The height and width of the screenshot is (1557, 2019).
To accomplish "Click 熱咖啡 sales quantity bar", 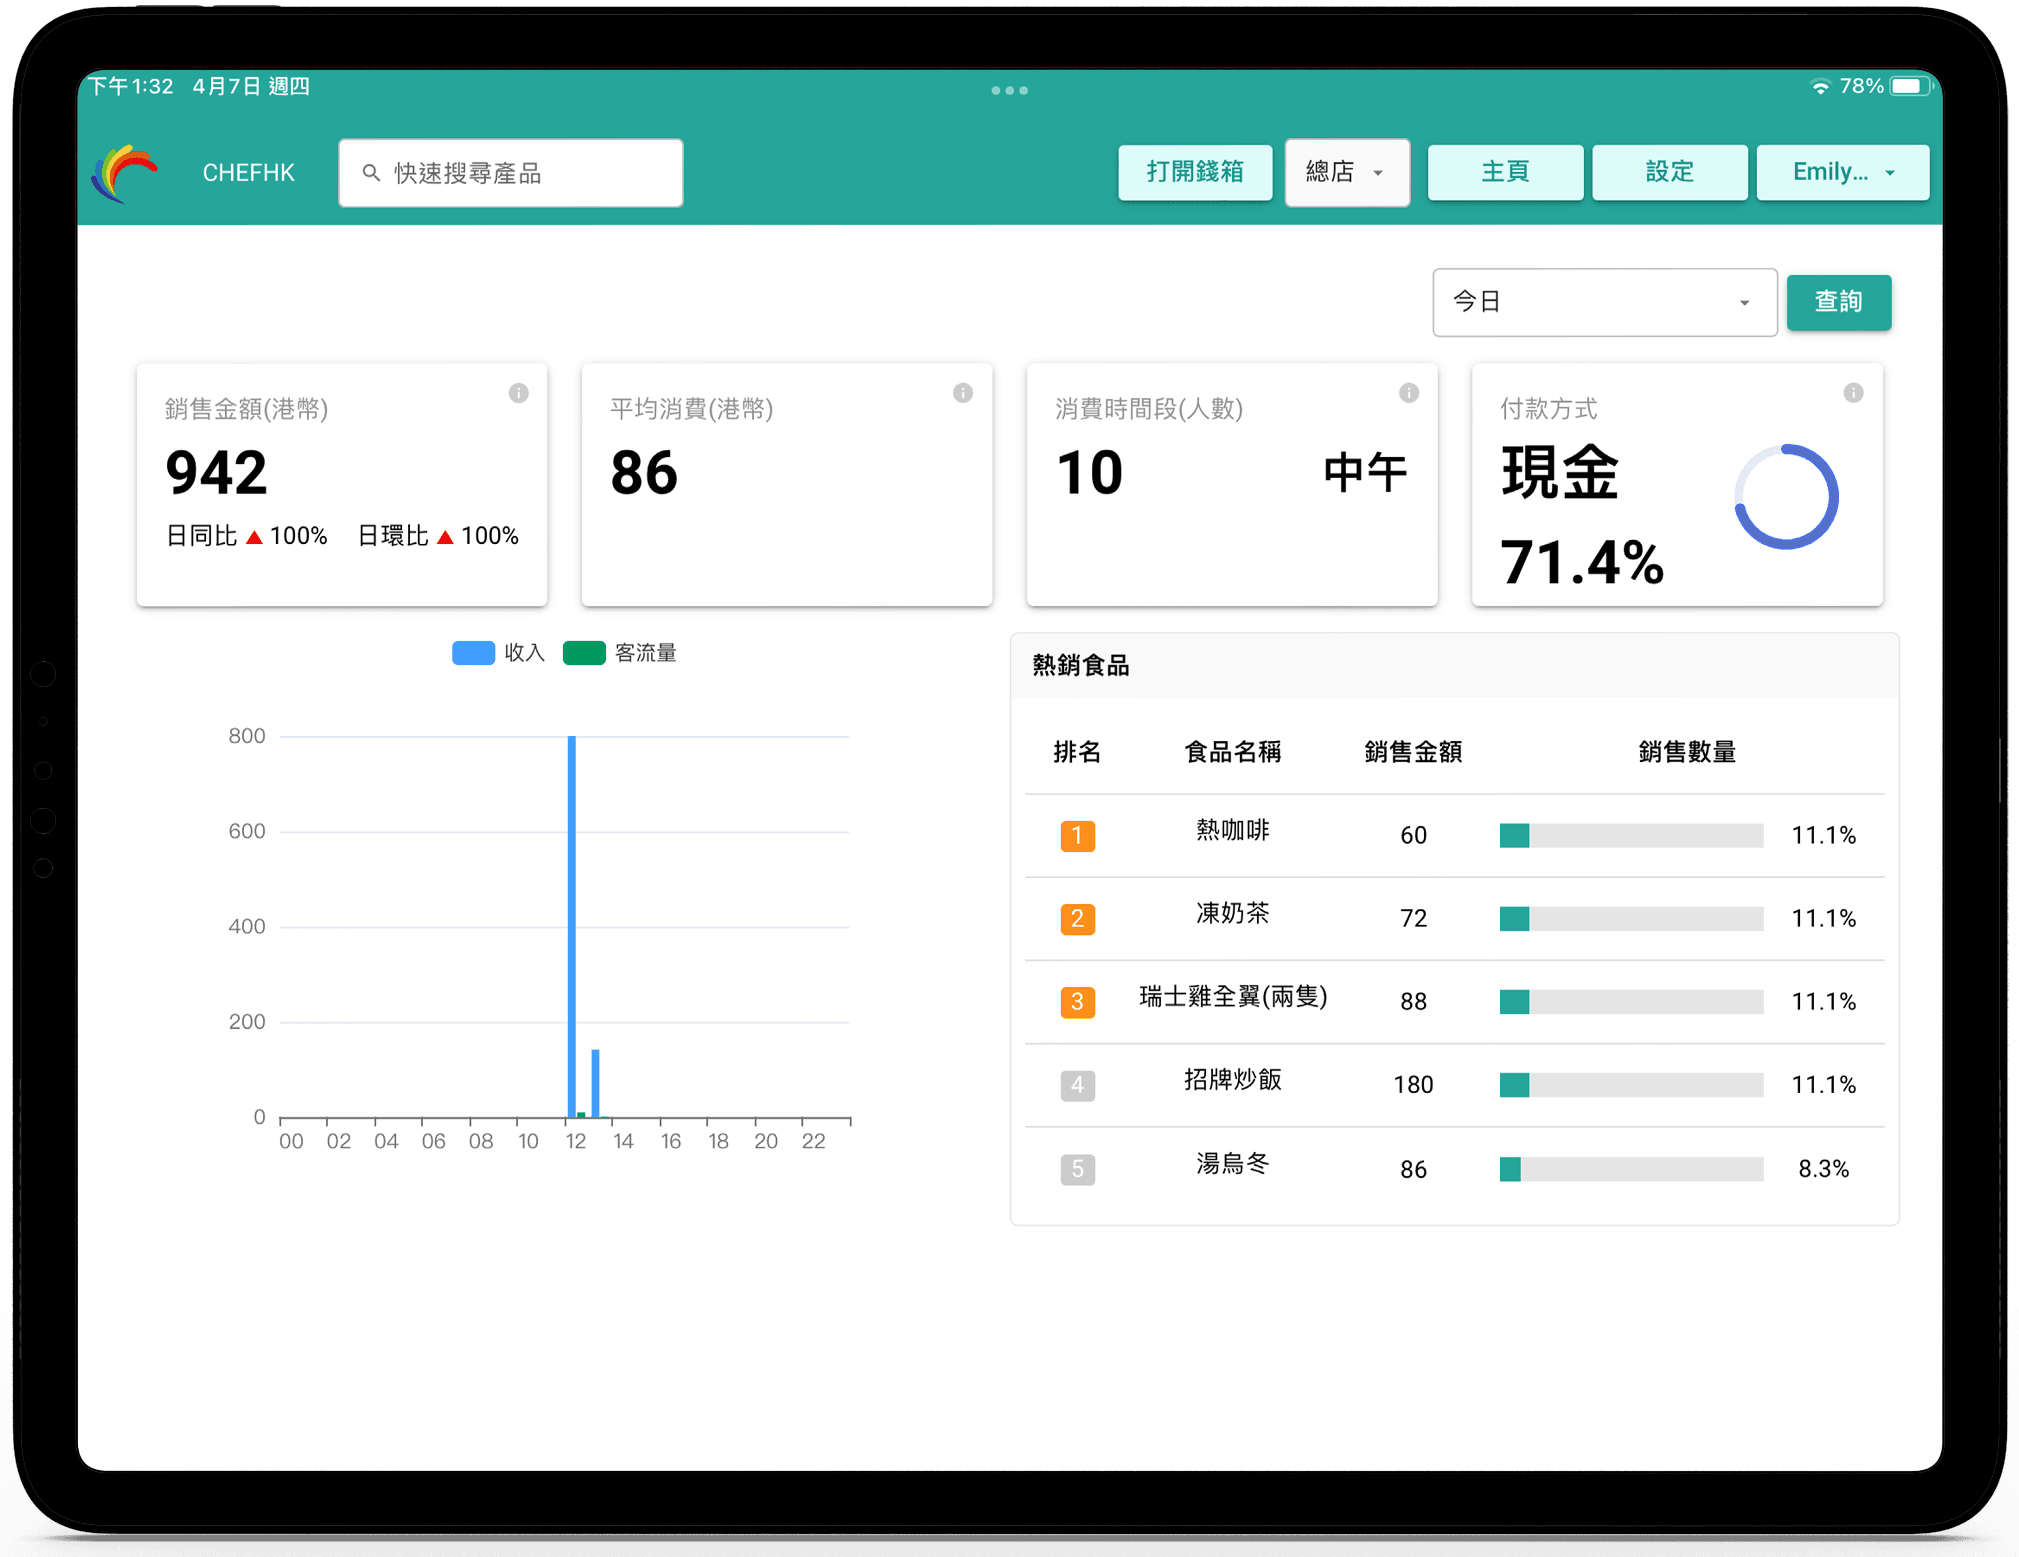I will [1631, 835].
